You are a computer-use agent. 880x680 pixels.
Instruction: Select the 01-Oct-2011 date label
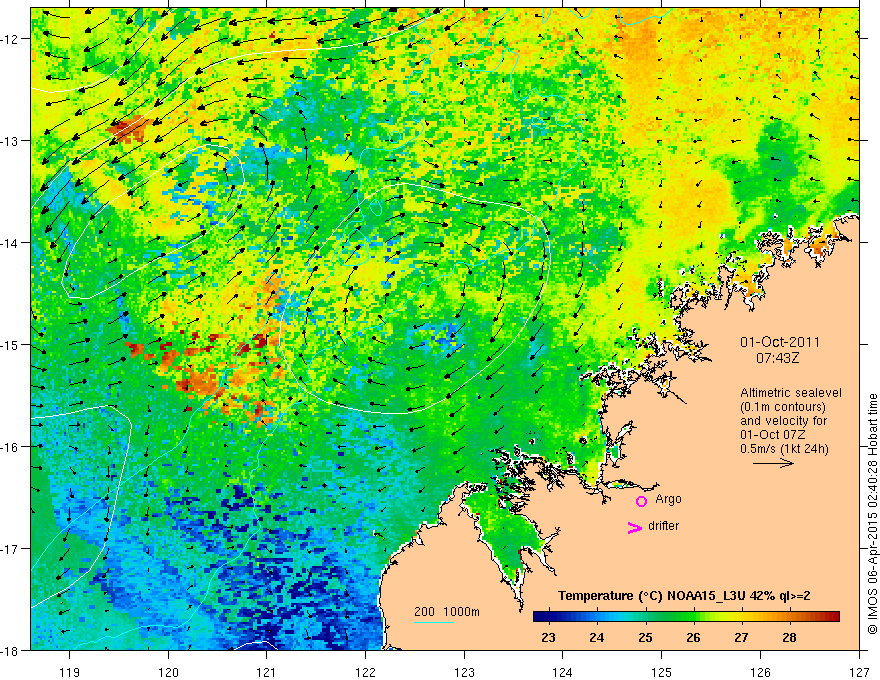click(x=780, y=342)
